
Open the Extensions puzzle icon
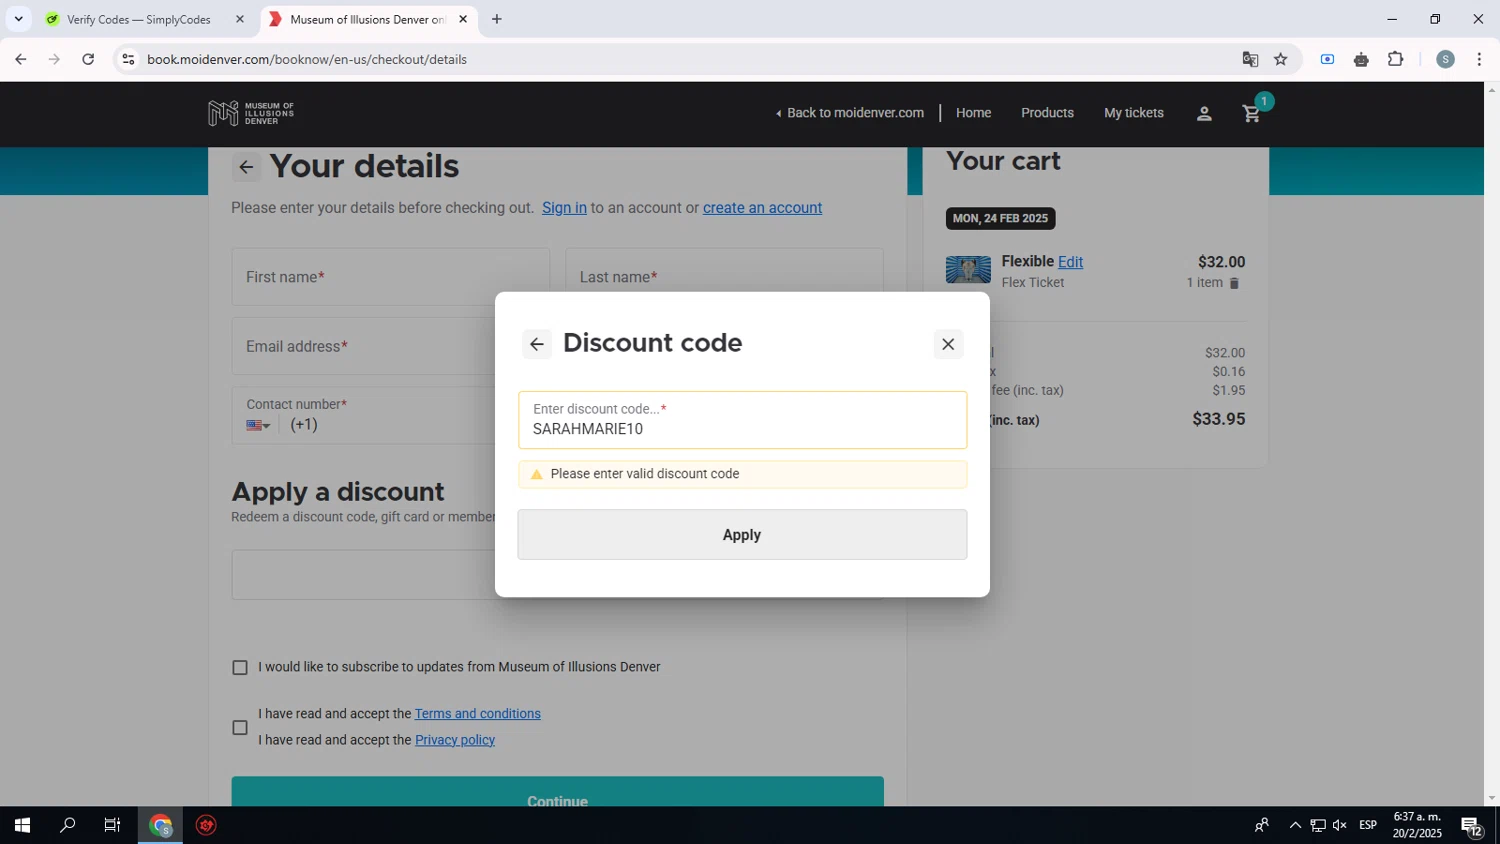[1396, 59]
